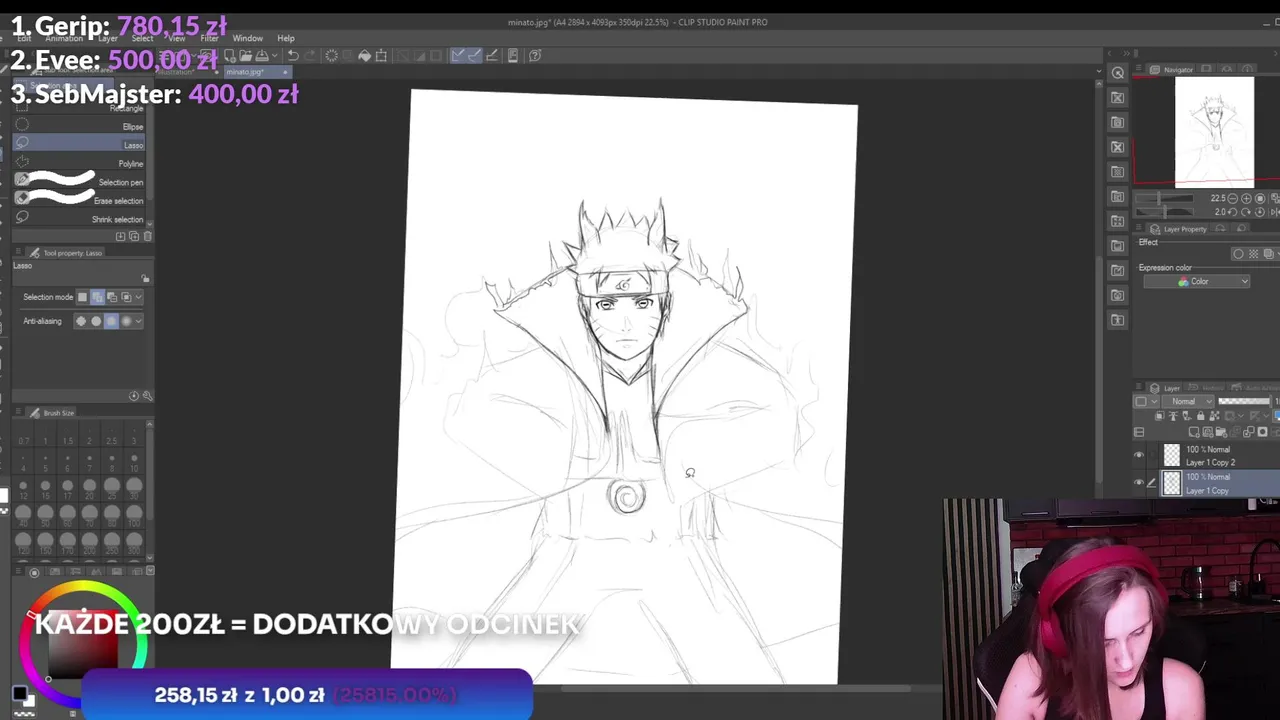Click the canvas horizontal scrollbar
1280x720 pixels.
tap(735, 688)
